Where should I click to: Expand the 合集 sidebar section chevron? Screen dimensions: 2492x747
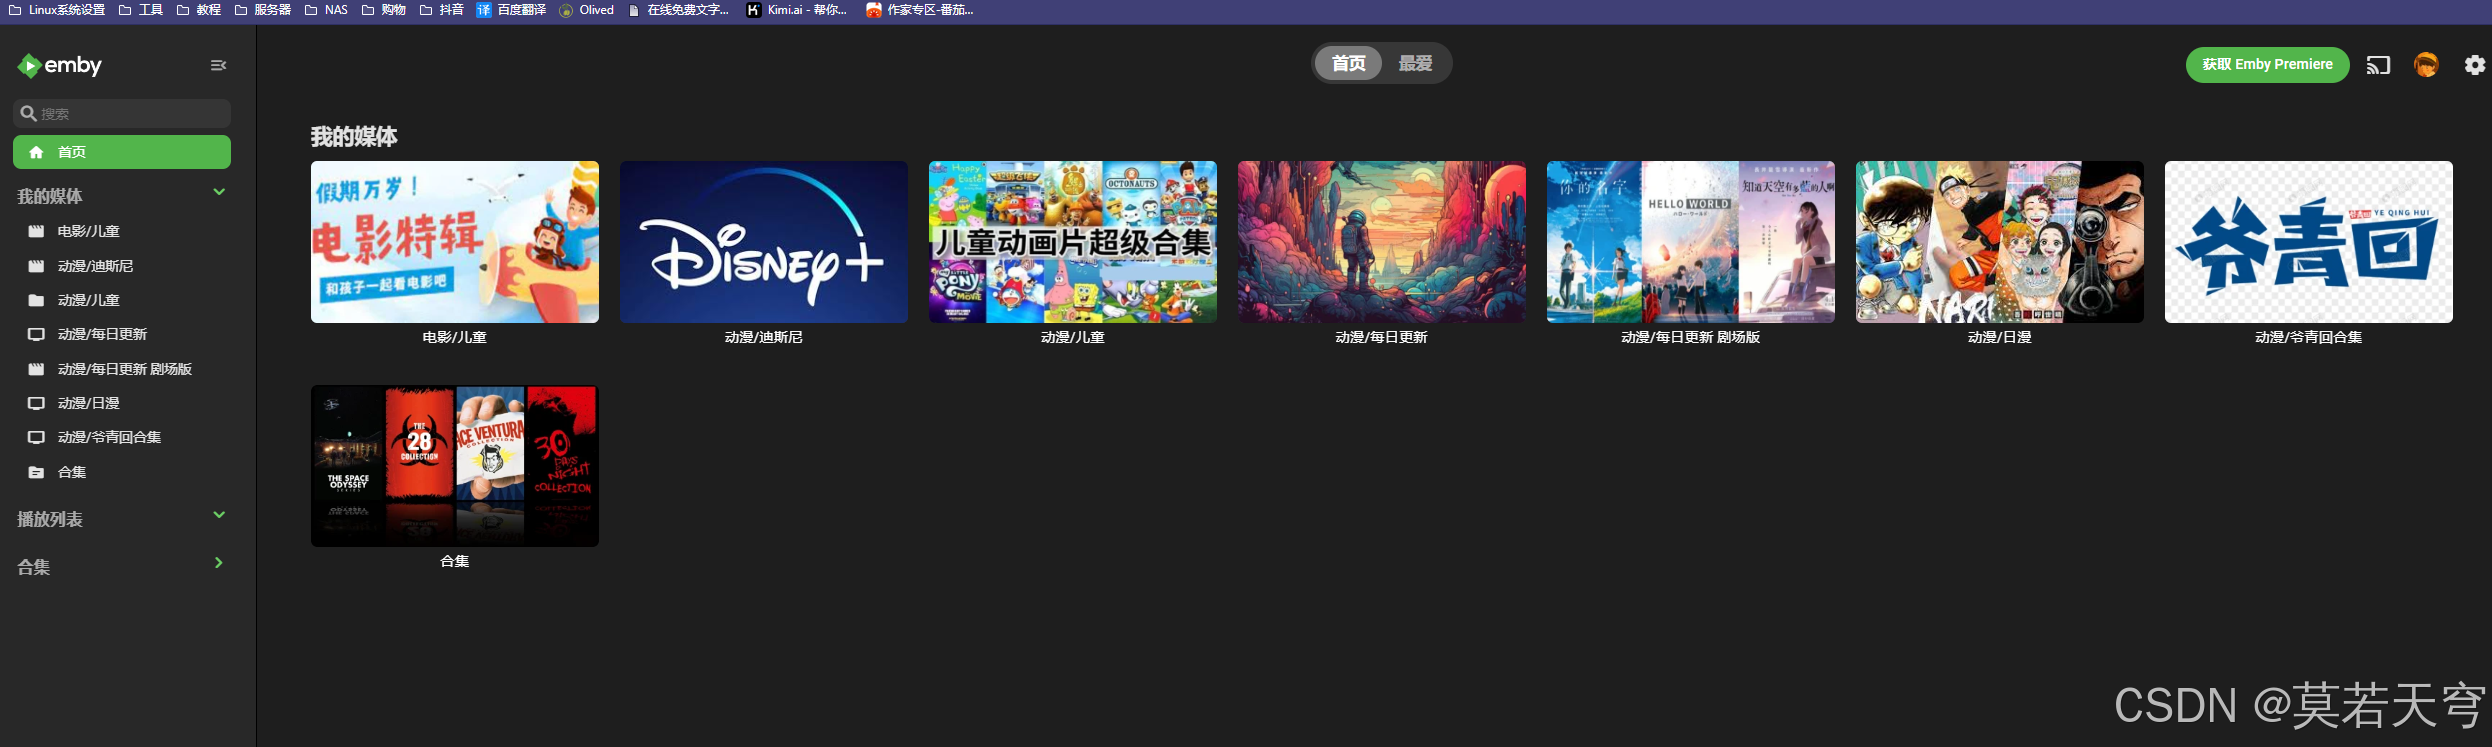(219, 563)
